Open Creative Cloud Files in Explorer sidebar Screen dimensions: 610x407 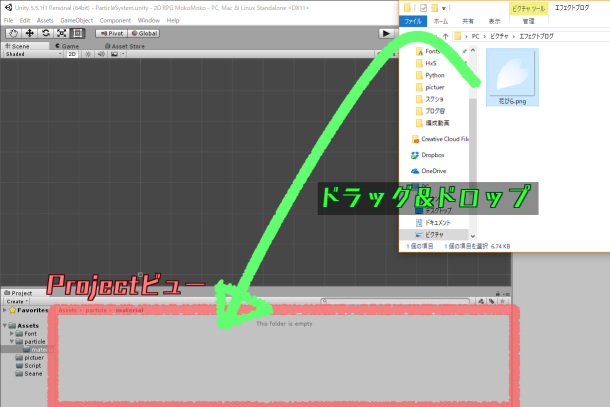tap(440, 139)
